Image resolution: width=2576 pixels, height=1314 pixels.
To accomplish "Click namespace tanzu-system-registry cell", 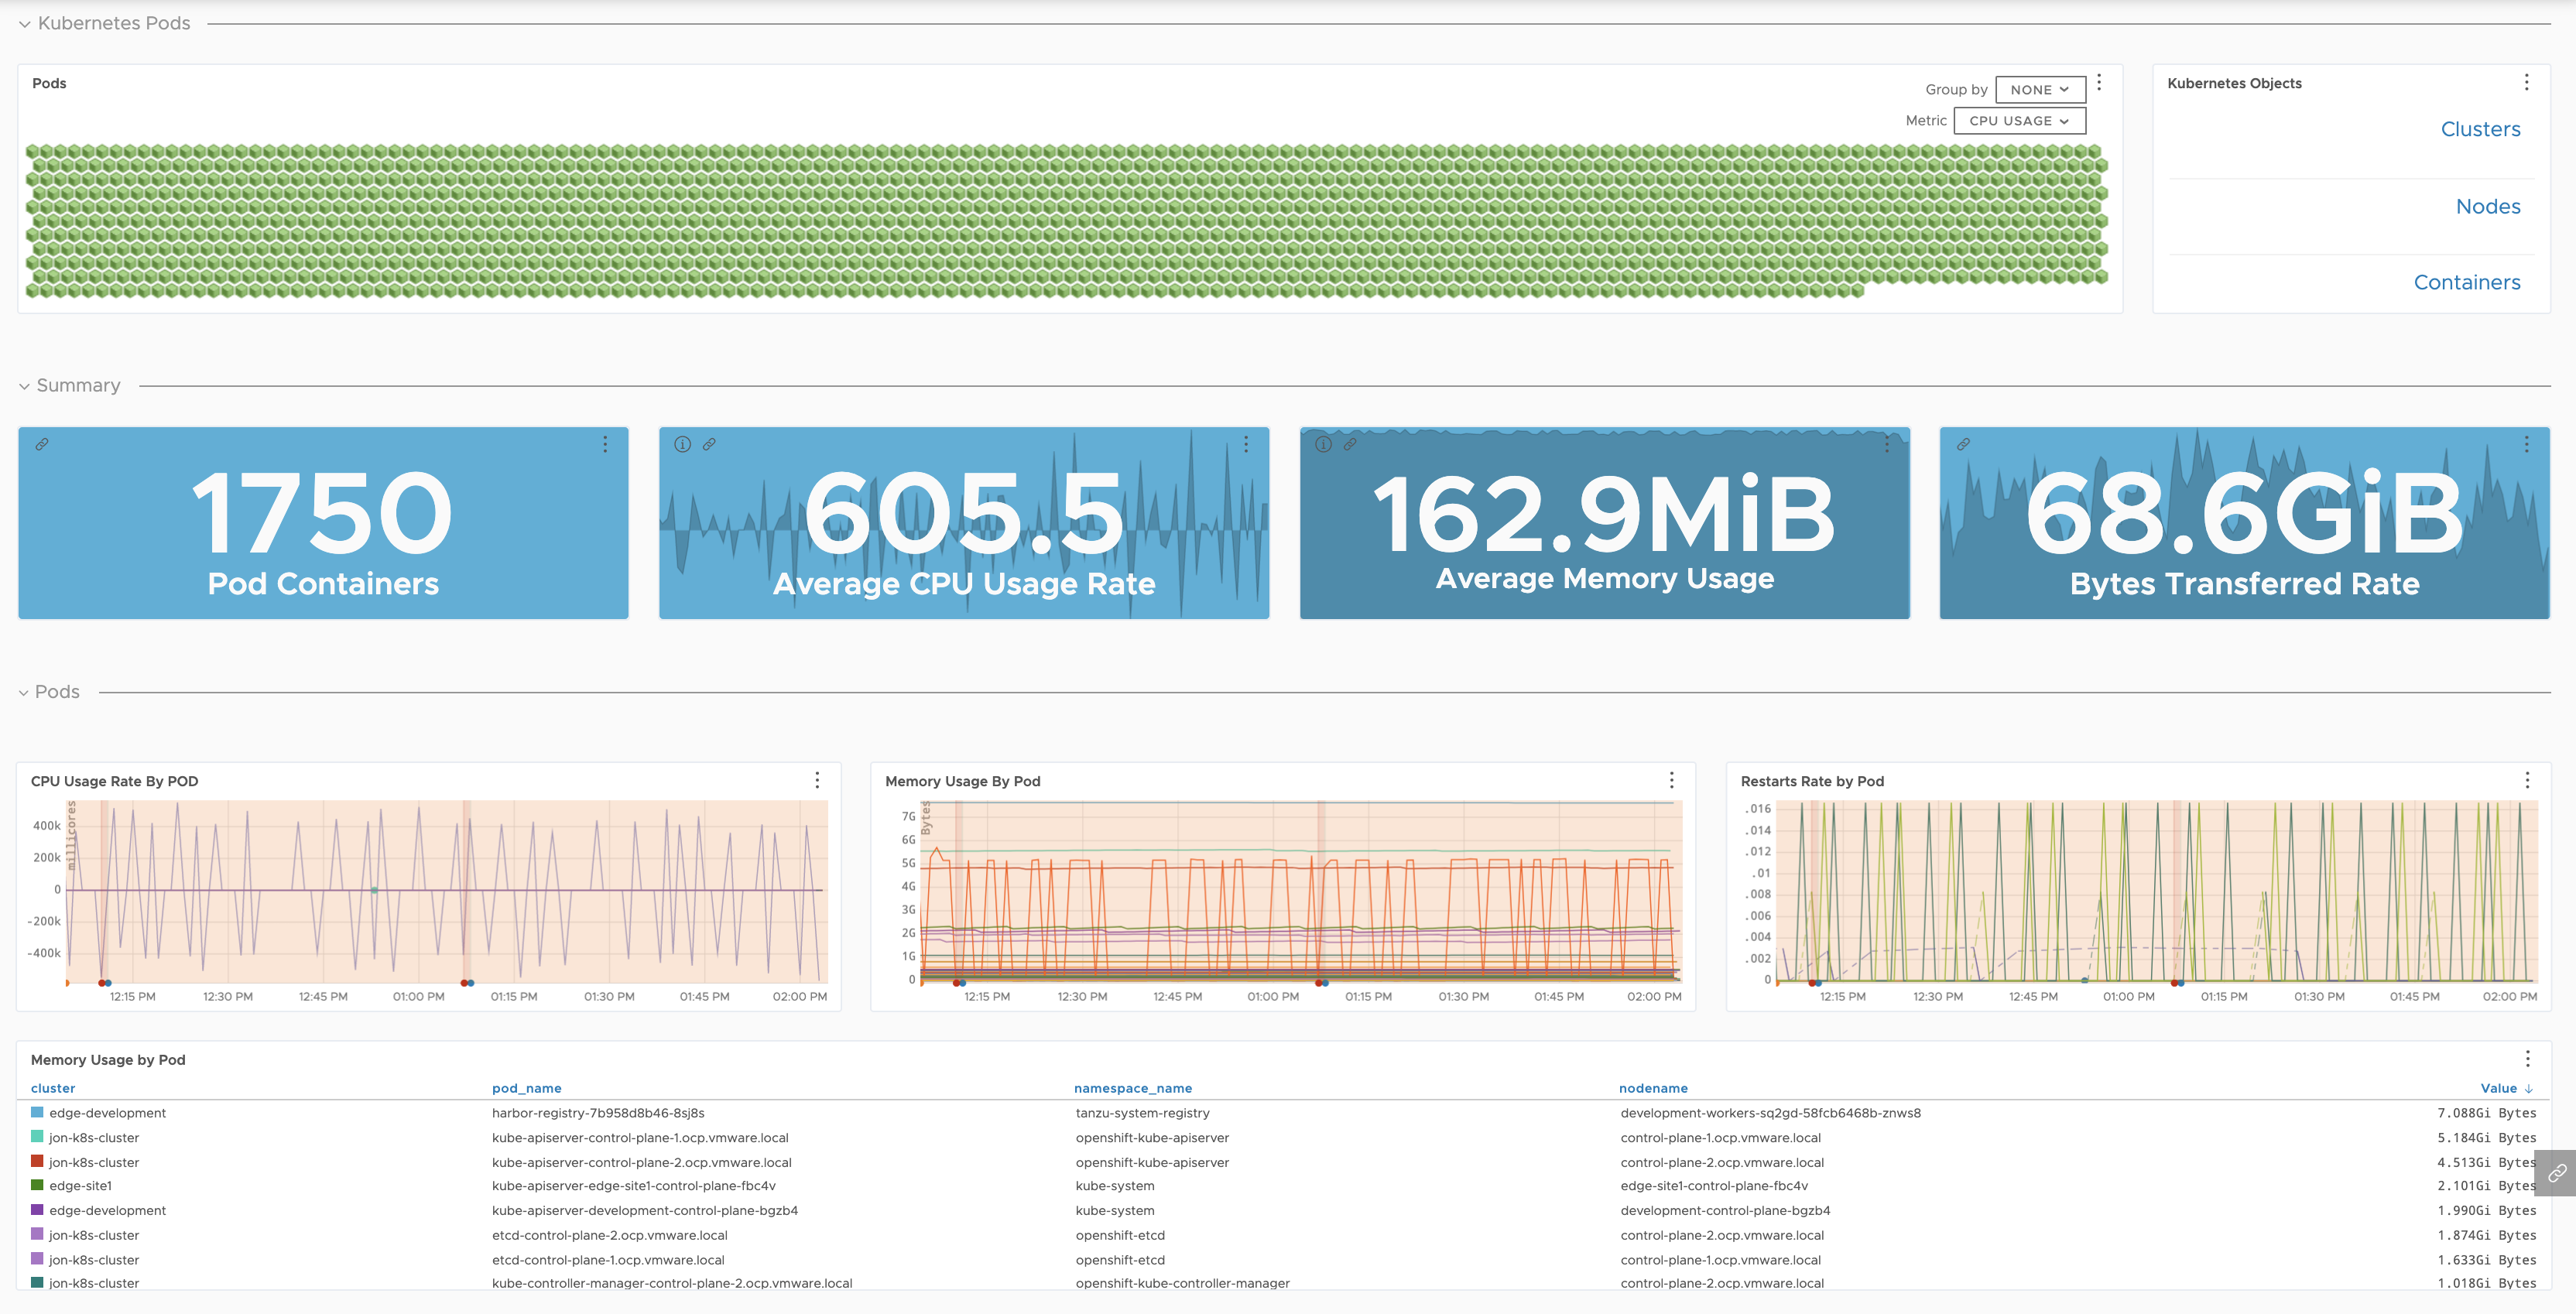I will [1142, 1113].
